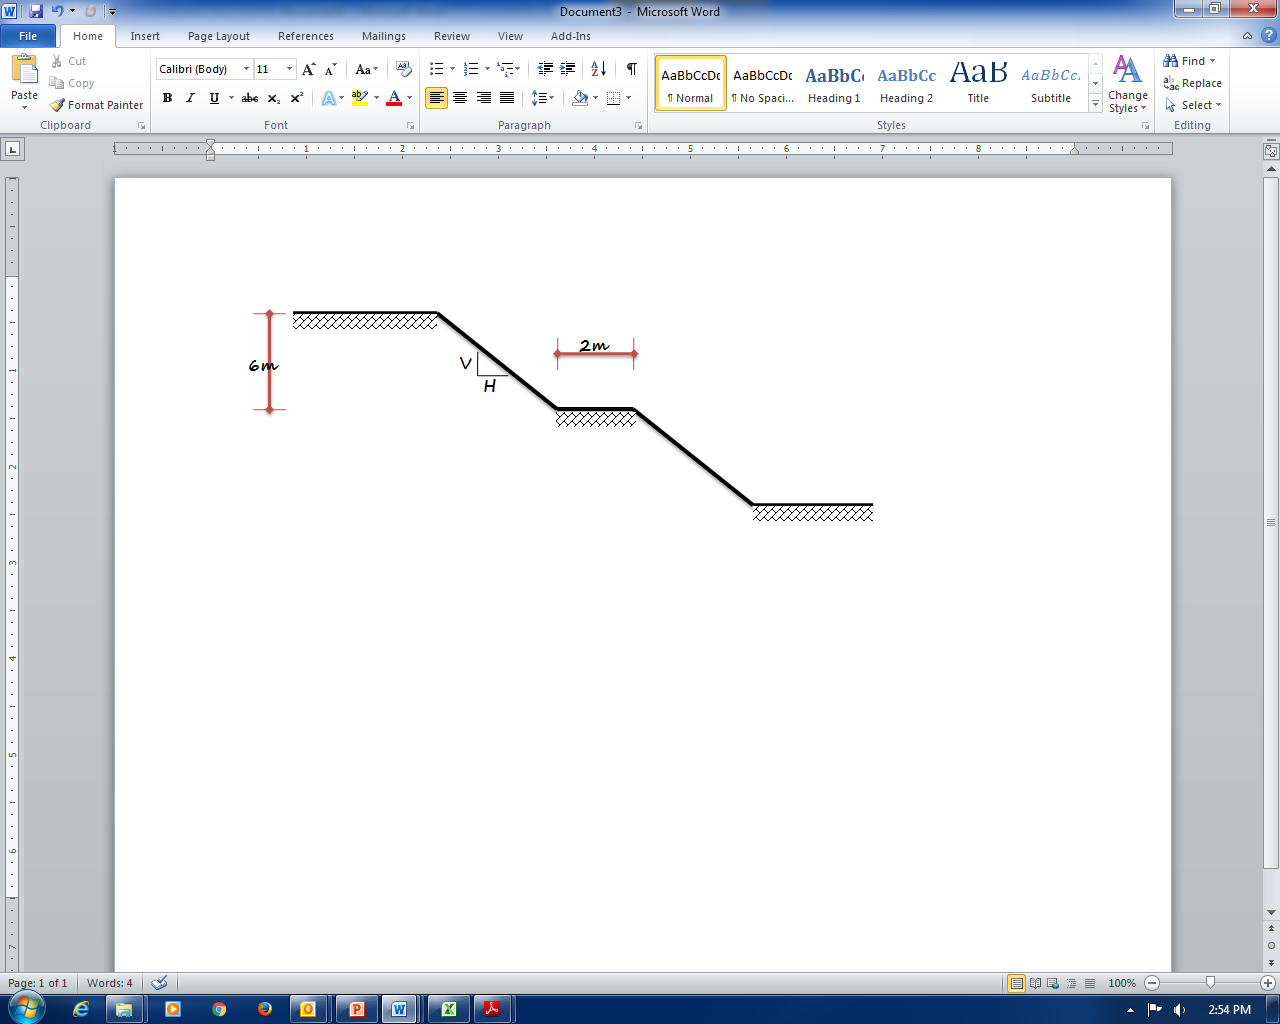Click the zoom slider handle
Image resolution: width=1280 pixels, height=1024 pixels.
click(x=1210, y=983)
